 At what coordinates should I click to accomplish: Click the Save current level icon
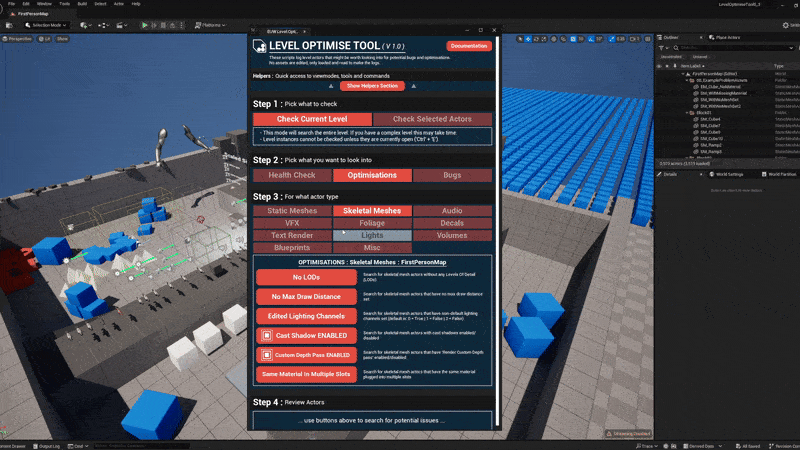9,25
